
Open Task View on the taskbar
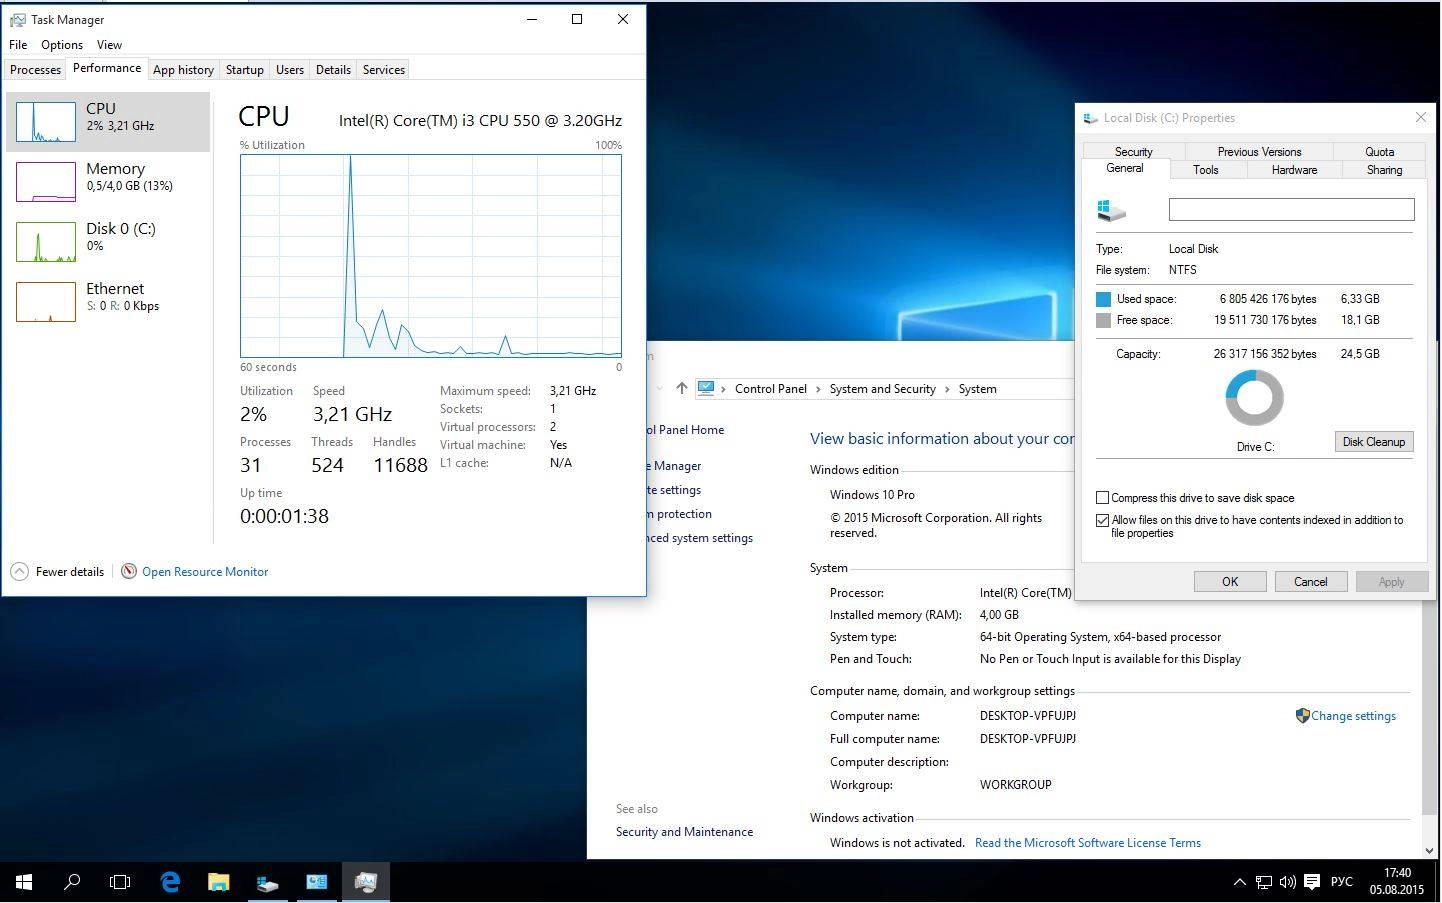pos(120,881)
